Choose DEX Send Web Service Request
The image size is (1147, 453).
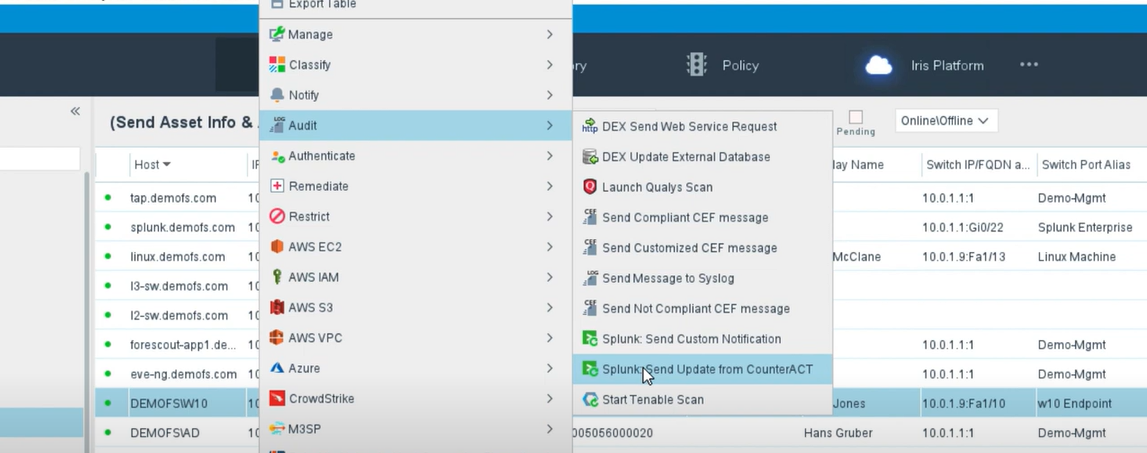point(702,127)
